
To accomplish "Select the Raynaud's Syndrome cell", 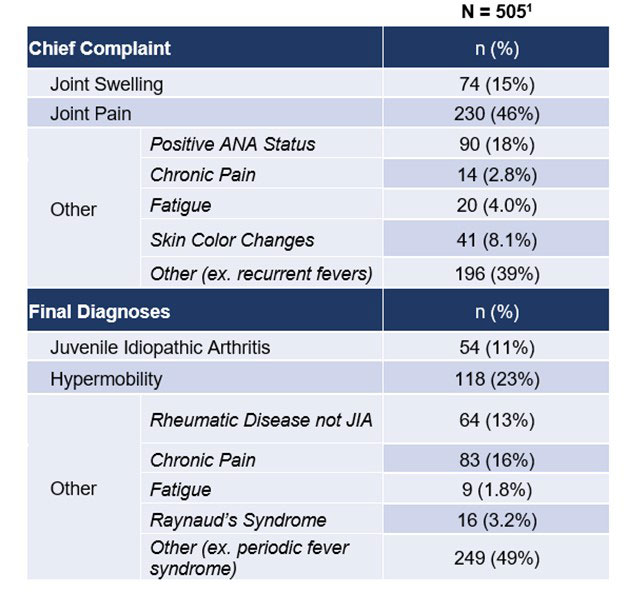I will tap(238, 520).
